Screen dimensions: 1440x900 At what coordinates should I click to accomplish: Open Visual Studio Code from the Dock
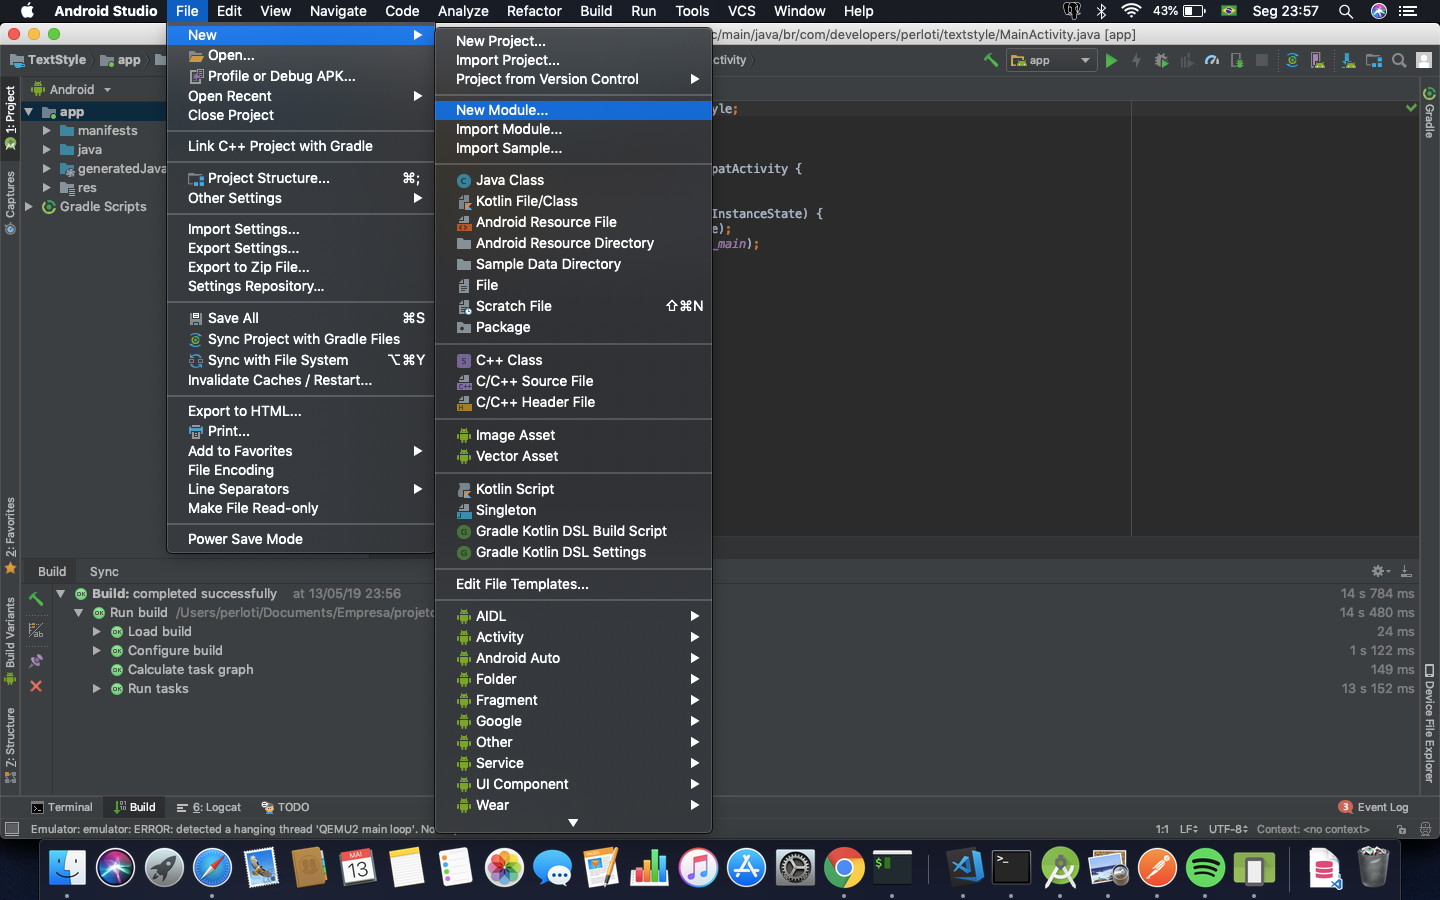coord(965,867)
